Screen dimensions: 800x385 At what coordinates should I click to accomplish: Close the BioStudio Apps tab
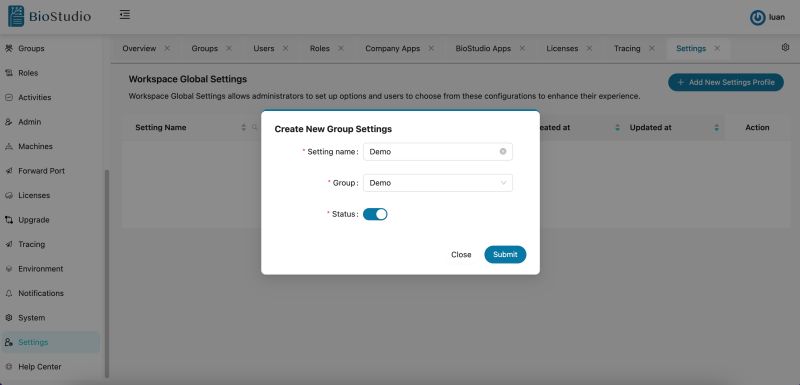(522, 48)
